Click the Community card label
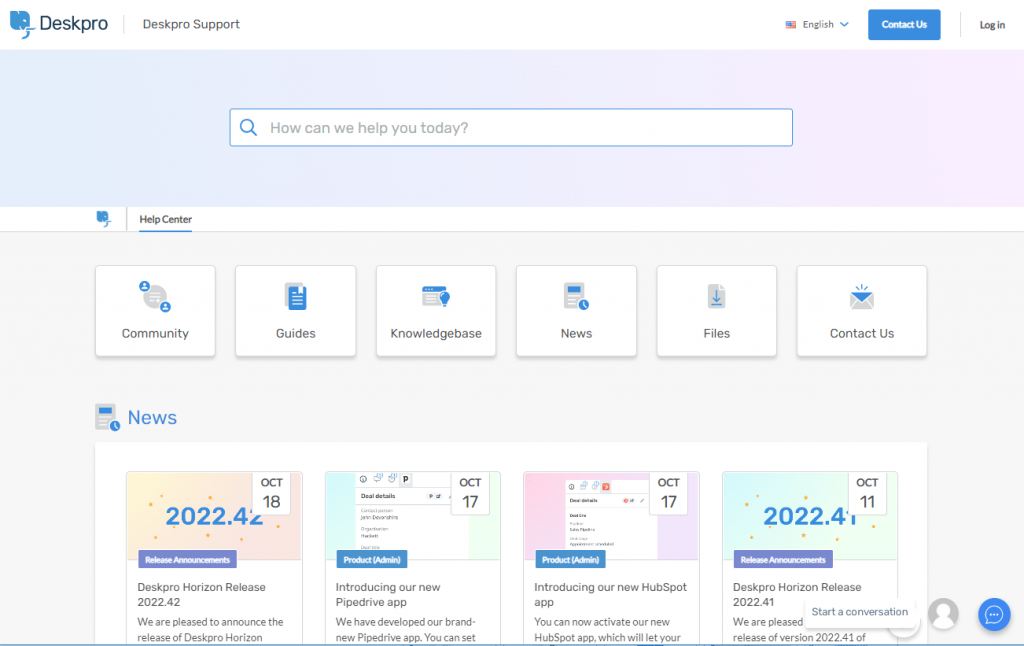Image resolution: width=1024 pixels, height=646 pixels. pos(155,333)
